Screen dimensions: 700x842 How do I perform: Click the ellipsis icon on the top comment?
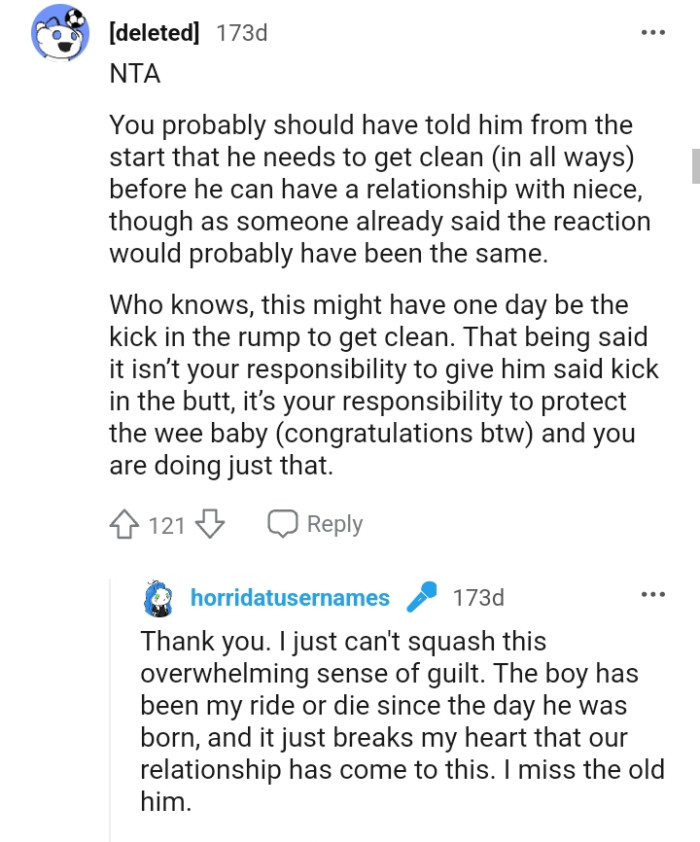click(652, 33)
